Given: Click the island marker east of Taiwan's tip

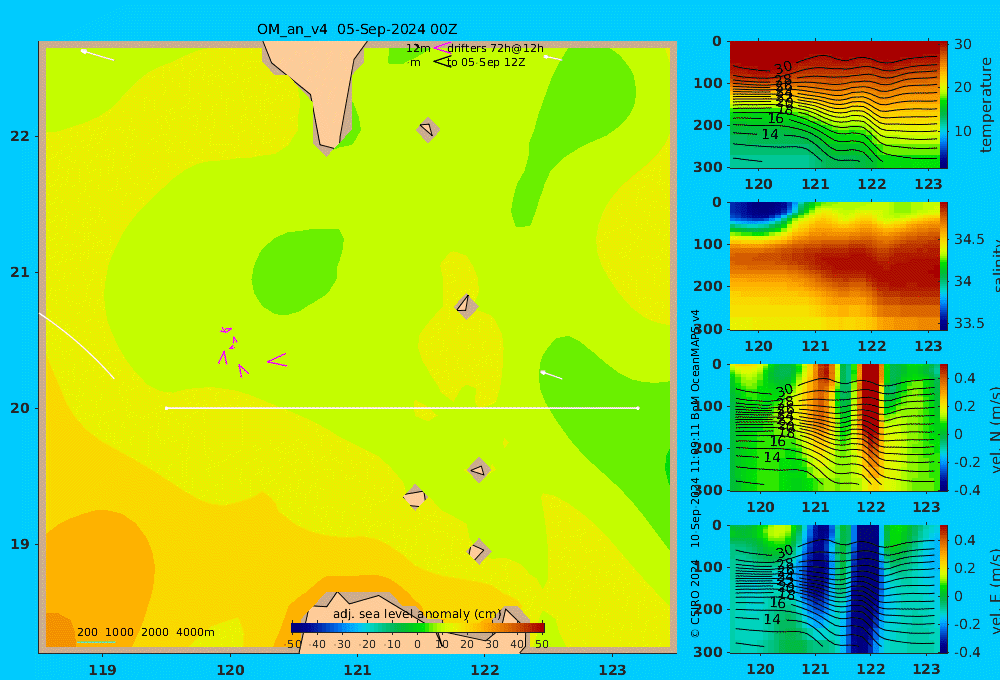Looking at the screenshot, I should click(x=428, y=129).
